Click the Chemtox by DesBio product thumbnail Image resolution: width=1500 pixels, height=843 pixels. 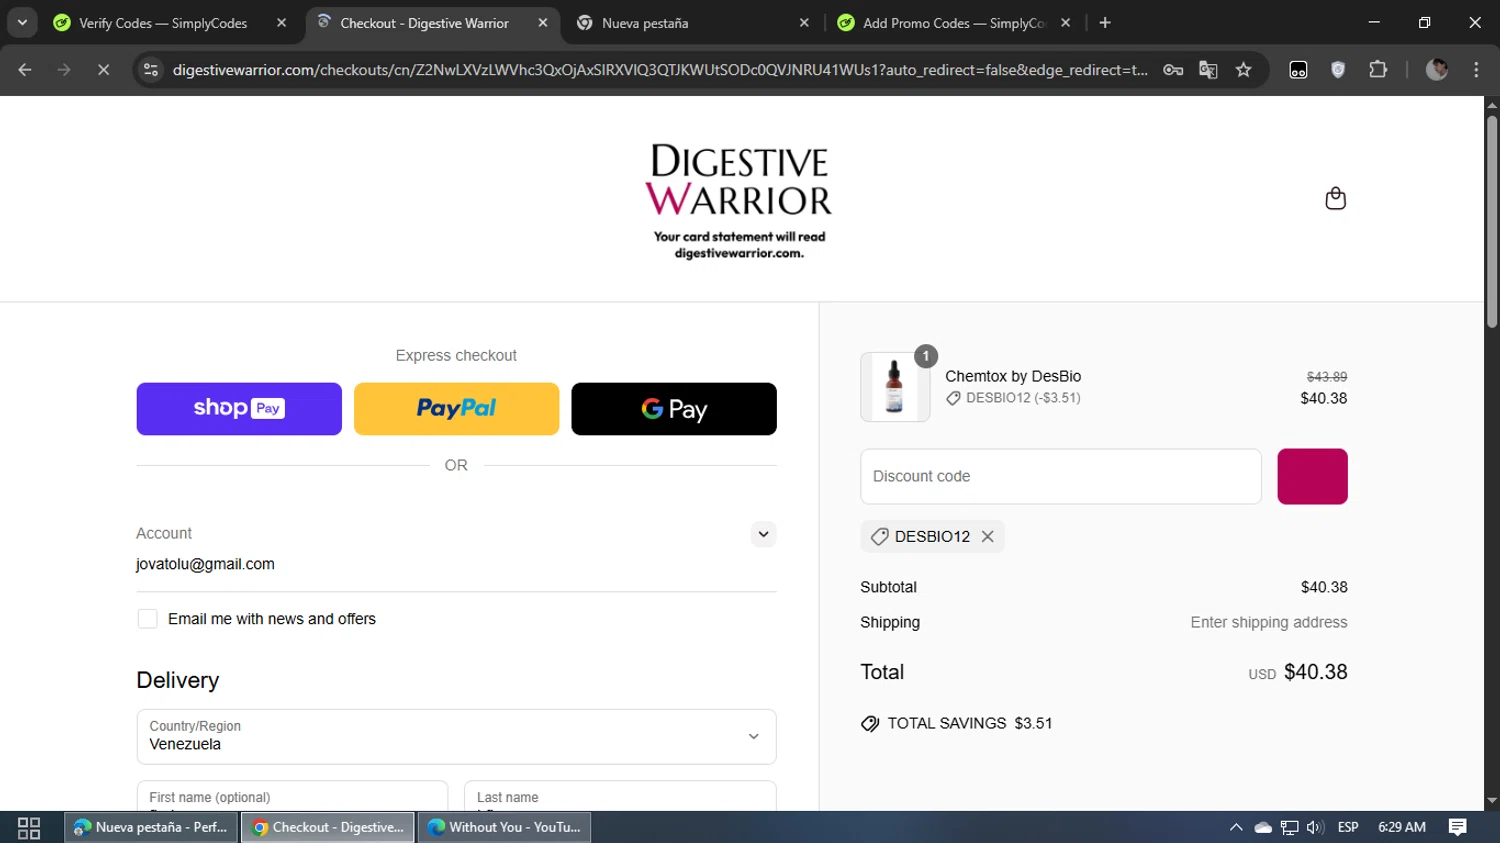point(895,387)
